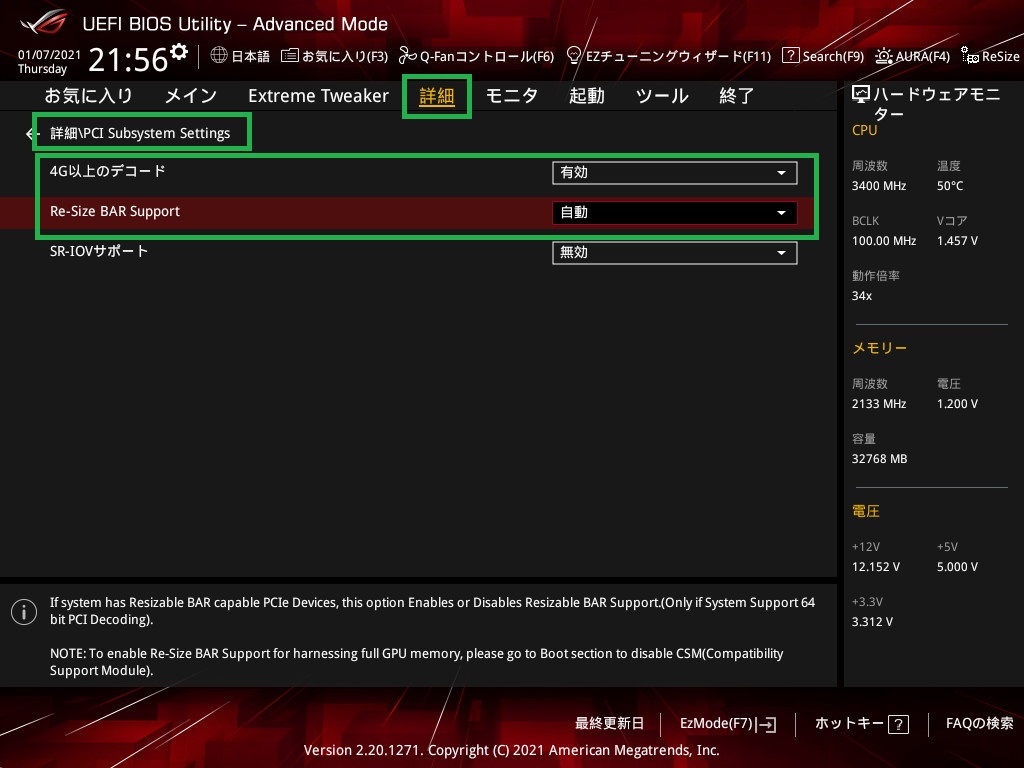Click the +5V 5.000 V value

[x=957, y=567]
